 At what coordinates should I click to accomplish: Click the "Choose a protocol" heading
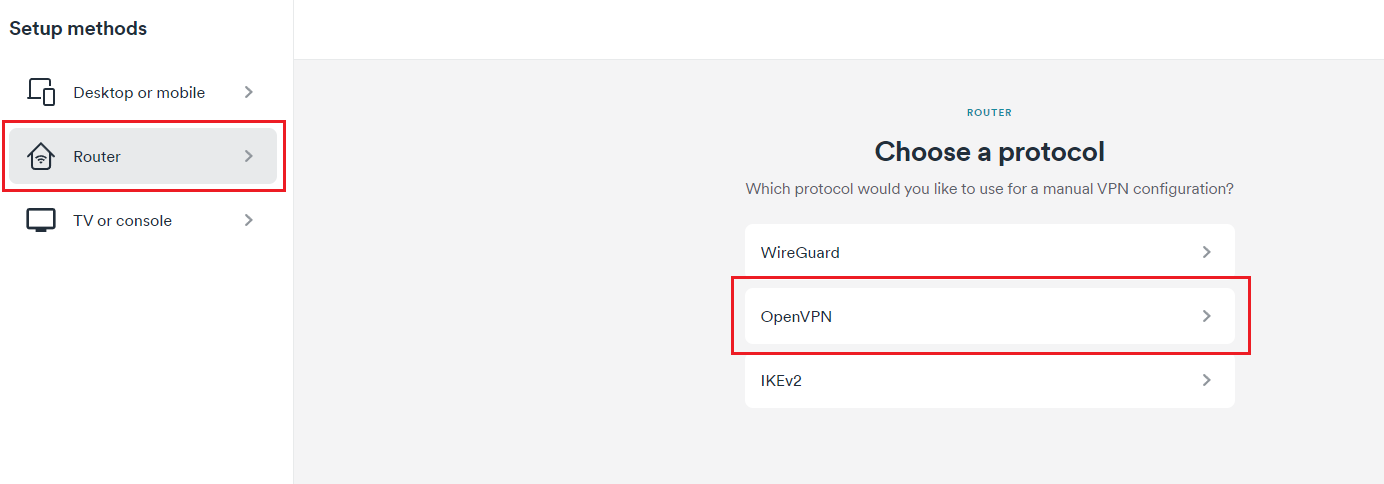click(989, 151)
